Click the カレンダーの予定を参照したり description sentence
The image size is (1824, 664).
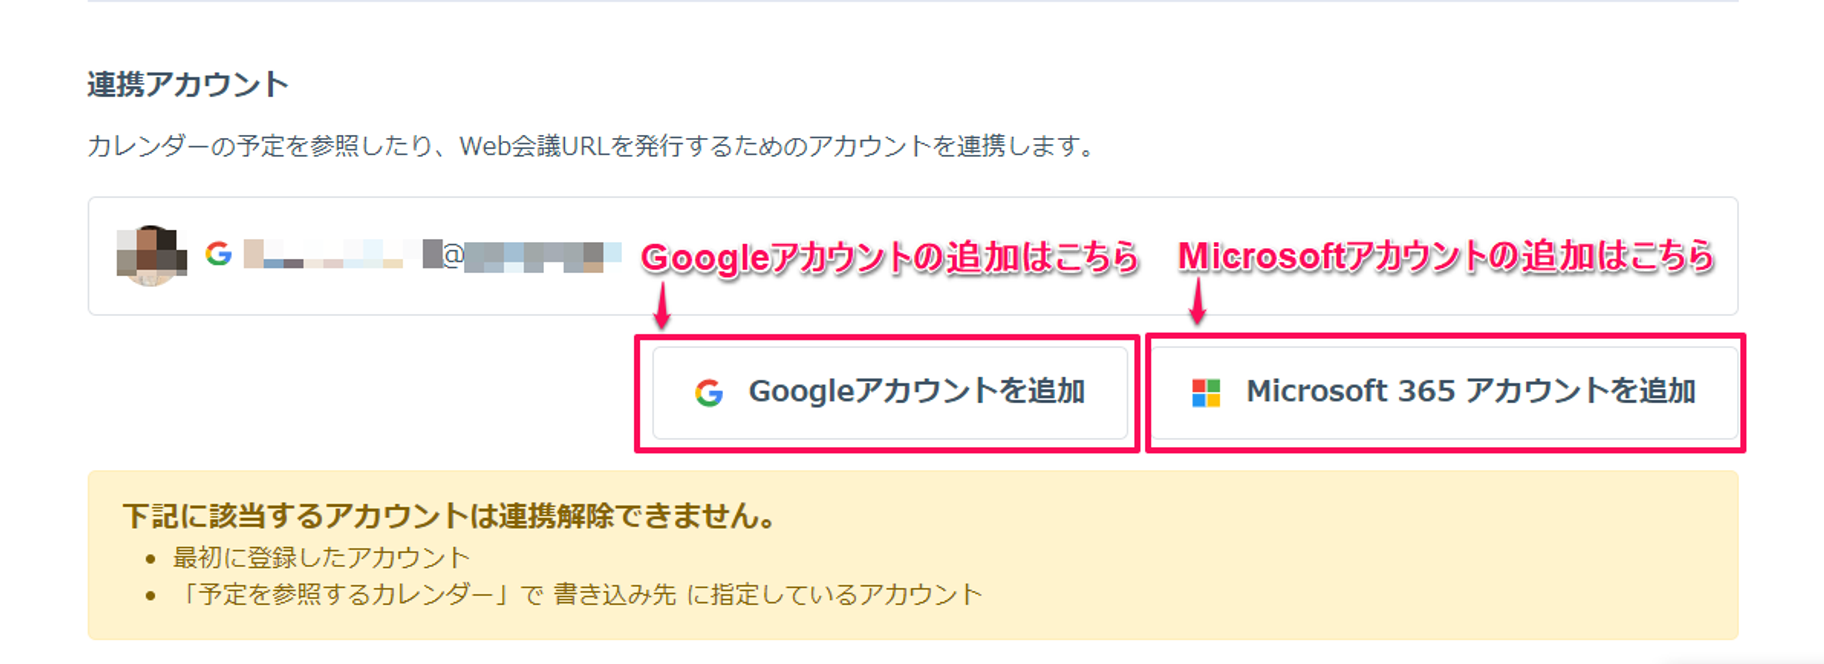coord(590,146)
